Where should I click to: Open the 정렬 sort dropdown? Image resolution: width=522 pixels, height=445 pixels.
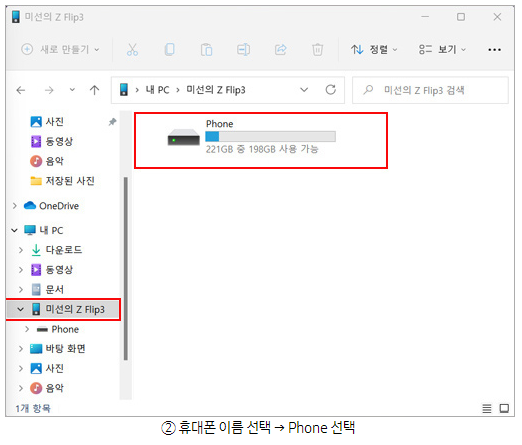coord(374,50)
